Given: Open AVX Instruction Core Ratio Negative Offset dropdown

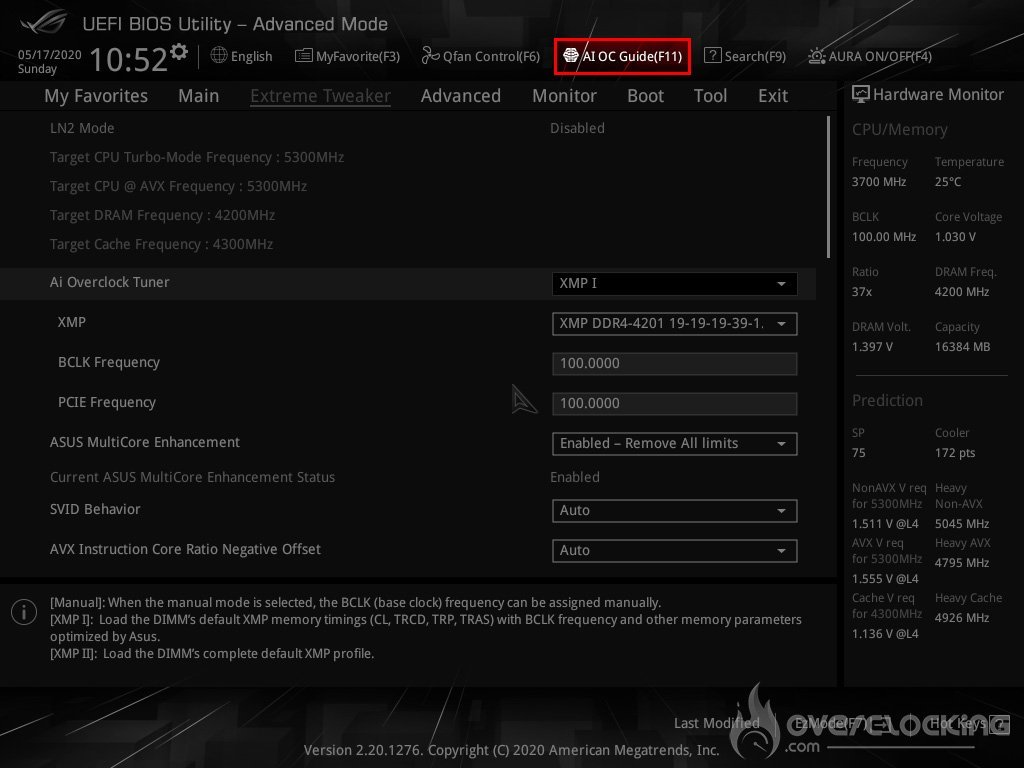Looking at the screenshot, I should coord(674,551).
